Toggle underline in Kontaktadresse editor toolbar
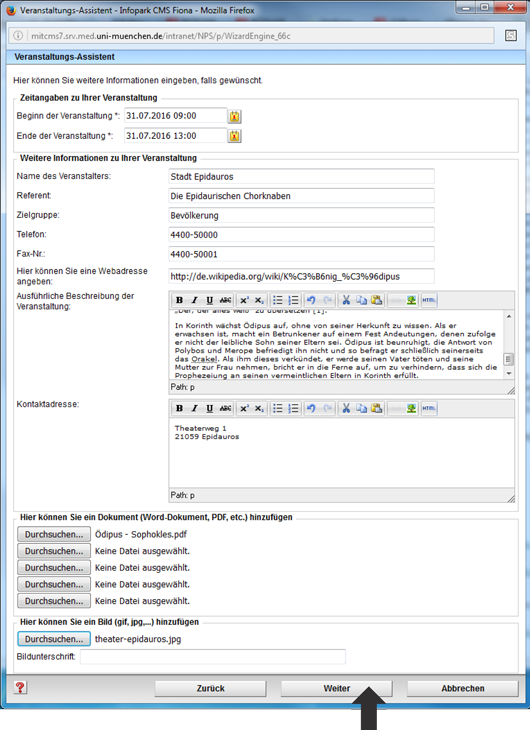 click(210, 408)
